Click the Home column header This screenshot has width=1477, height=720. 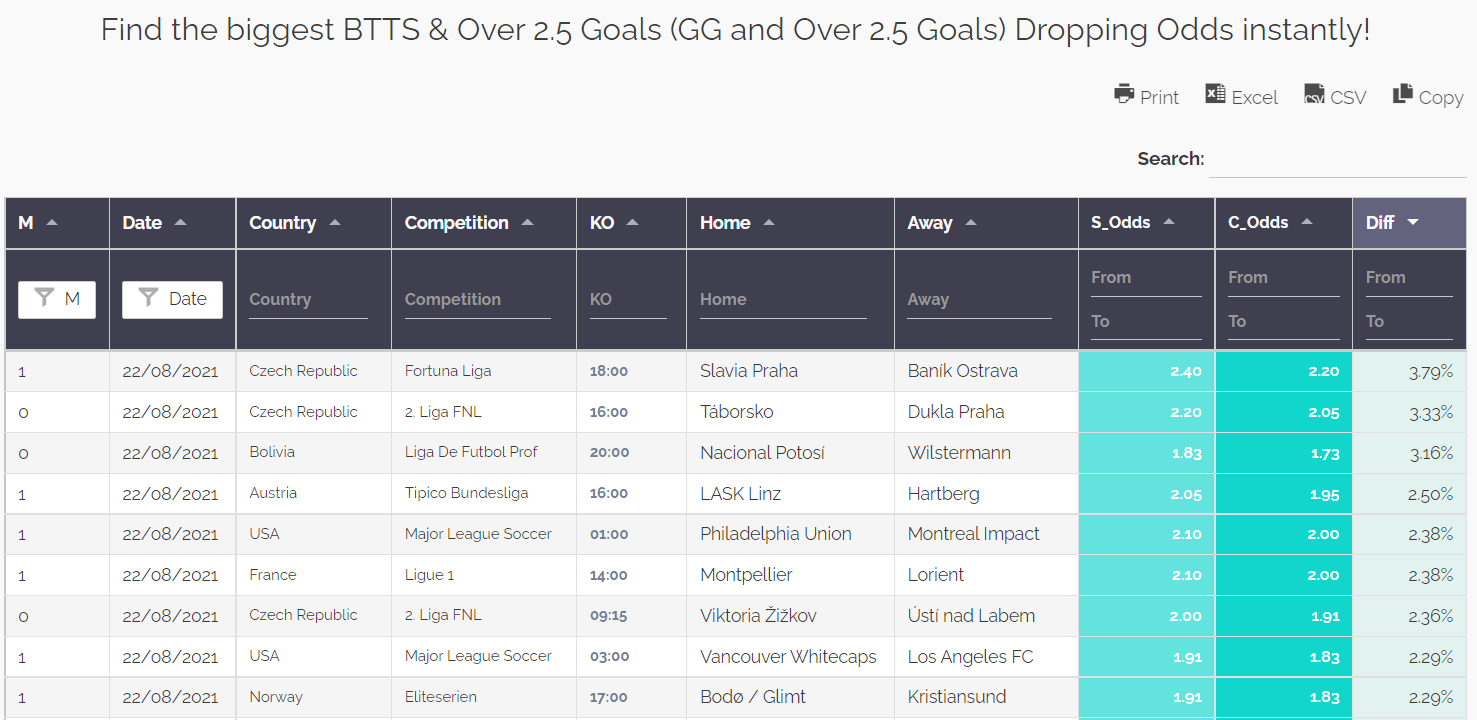(x=791, y=223)
